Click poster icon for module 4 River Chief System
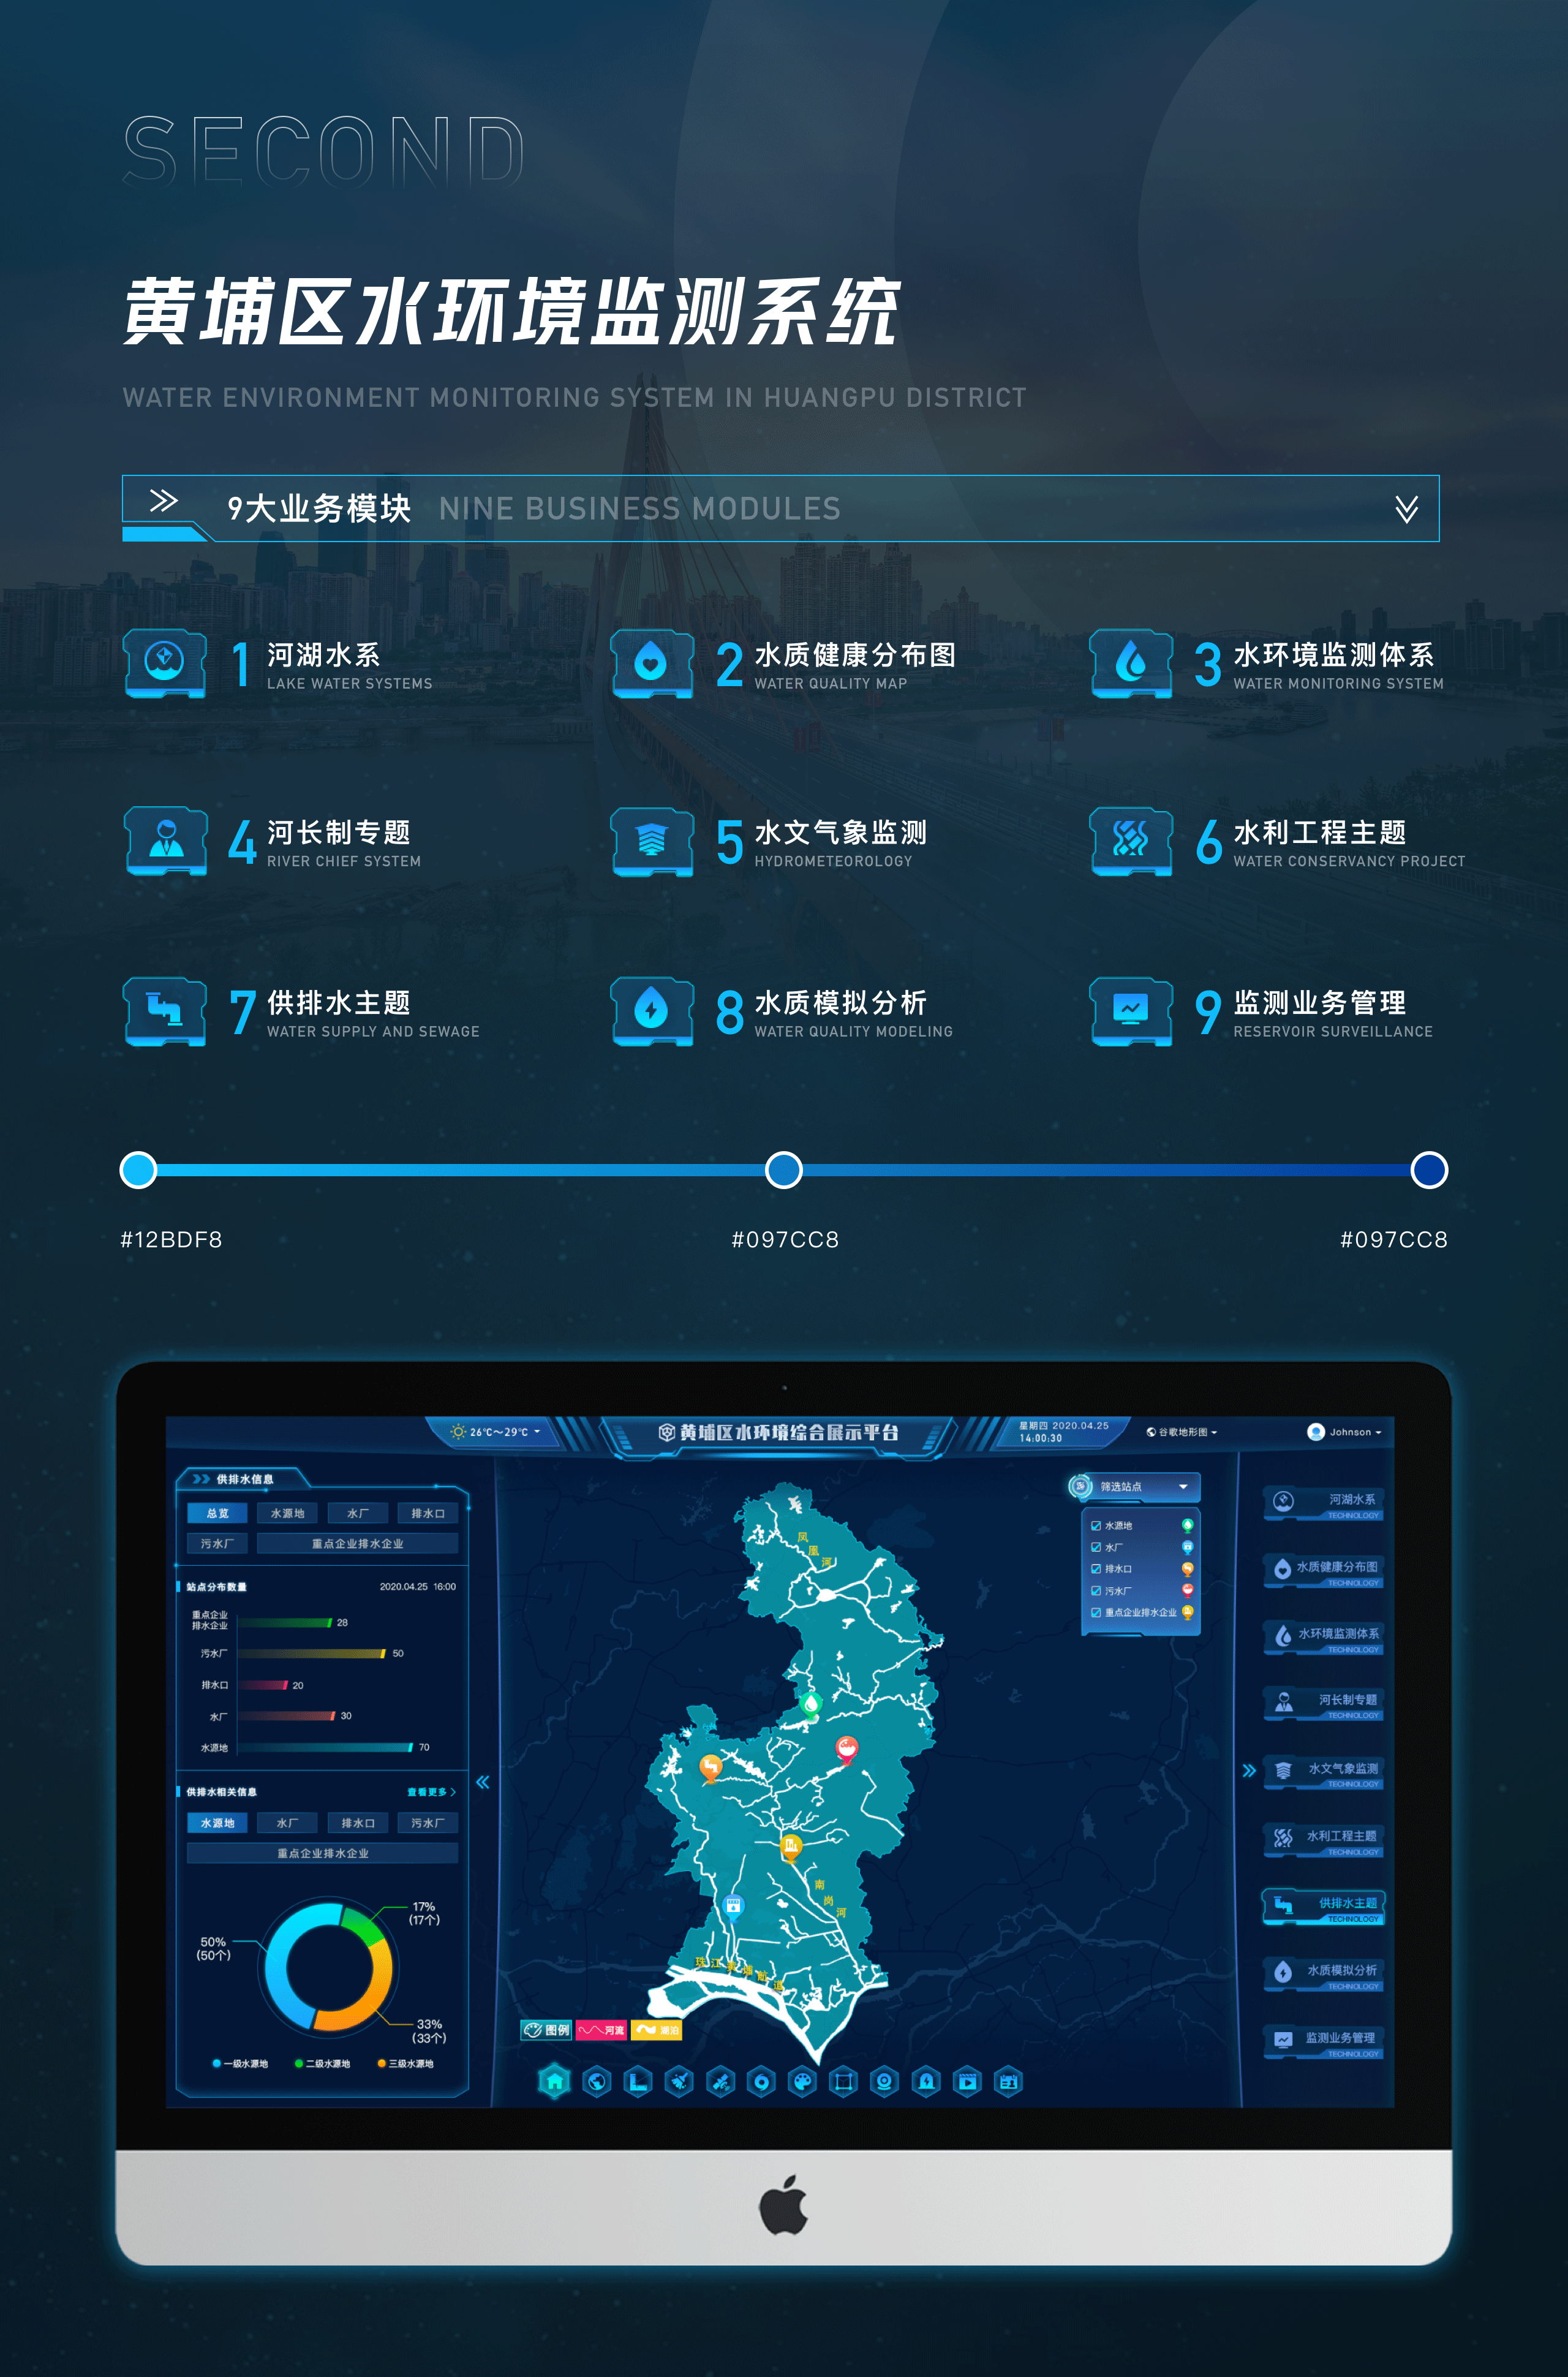Viewport: 1568px width, 2377px height. click(x=165, y=841)
